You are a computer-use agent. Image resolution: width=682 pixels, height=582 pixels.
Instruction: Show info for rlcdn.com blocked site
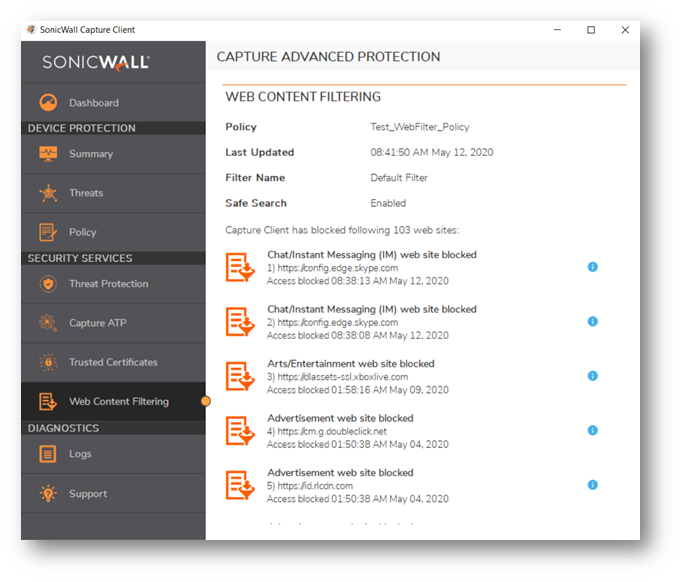592,485
